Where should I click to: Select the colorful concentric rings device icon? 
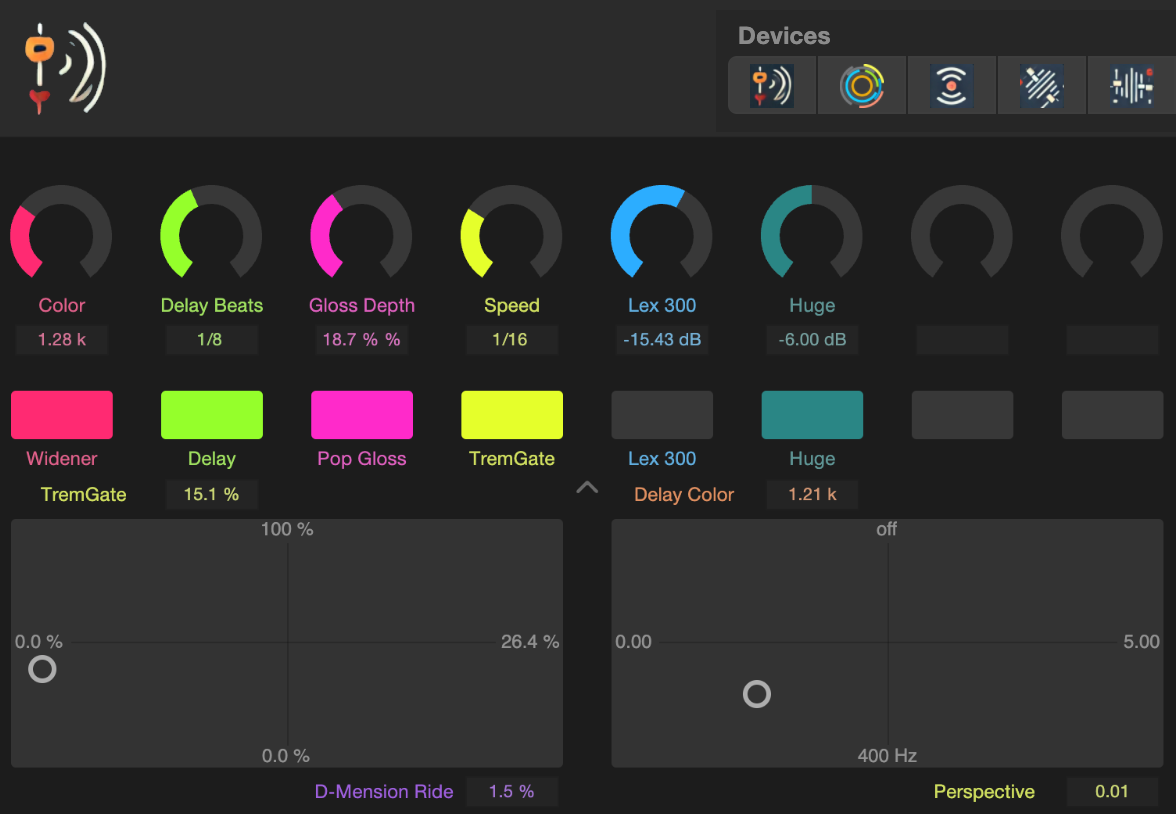[x=862, y=86]
